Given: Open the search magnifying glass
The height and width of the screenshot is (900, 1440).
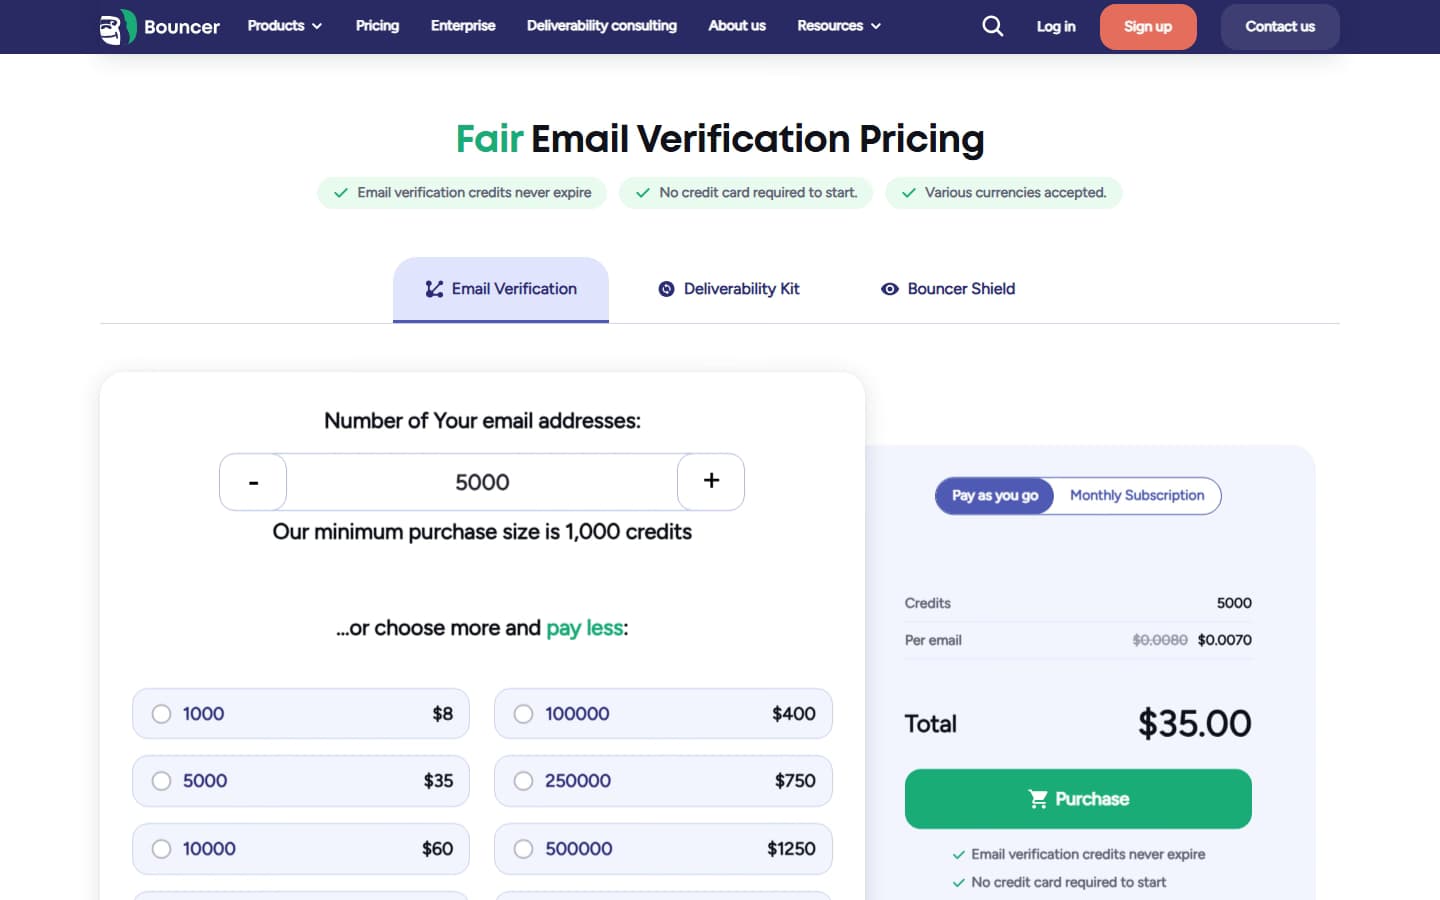Looking at the screenshot, I should pos(991,26).
